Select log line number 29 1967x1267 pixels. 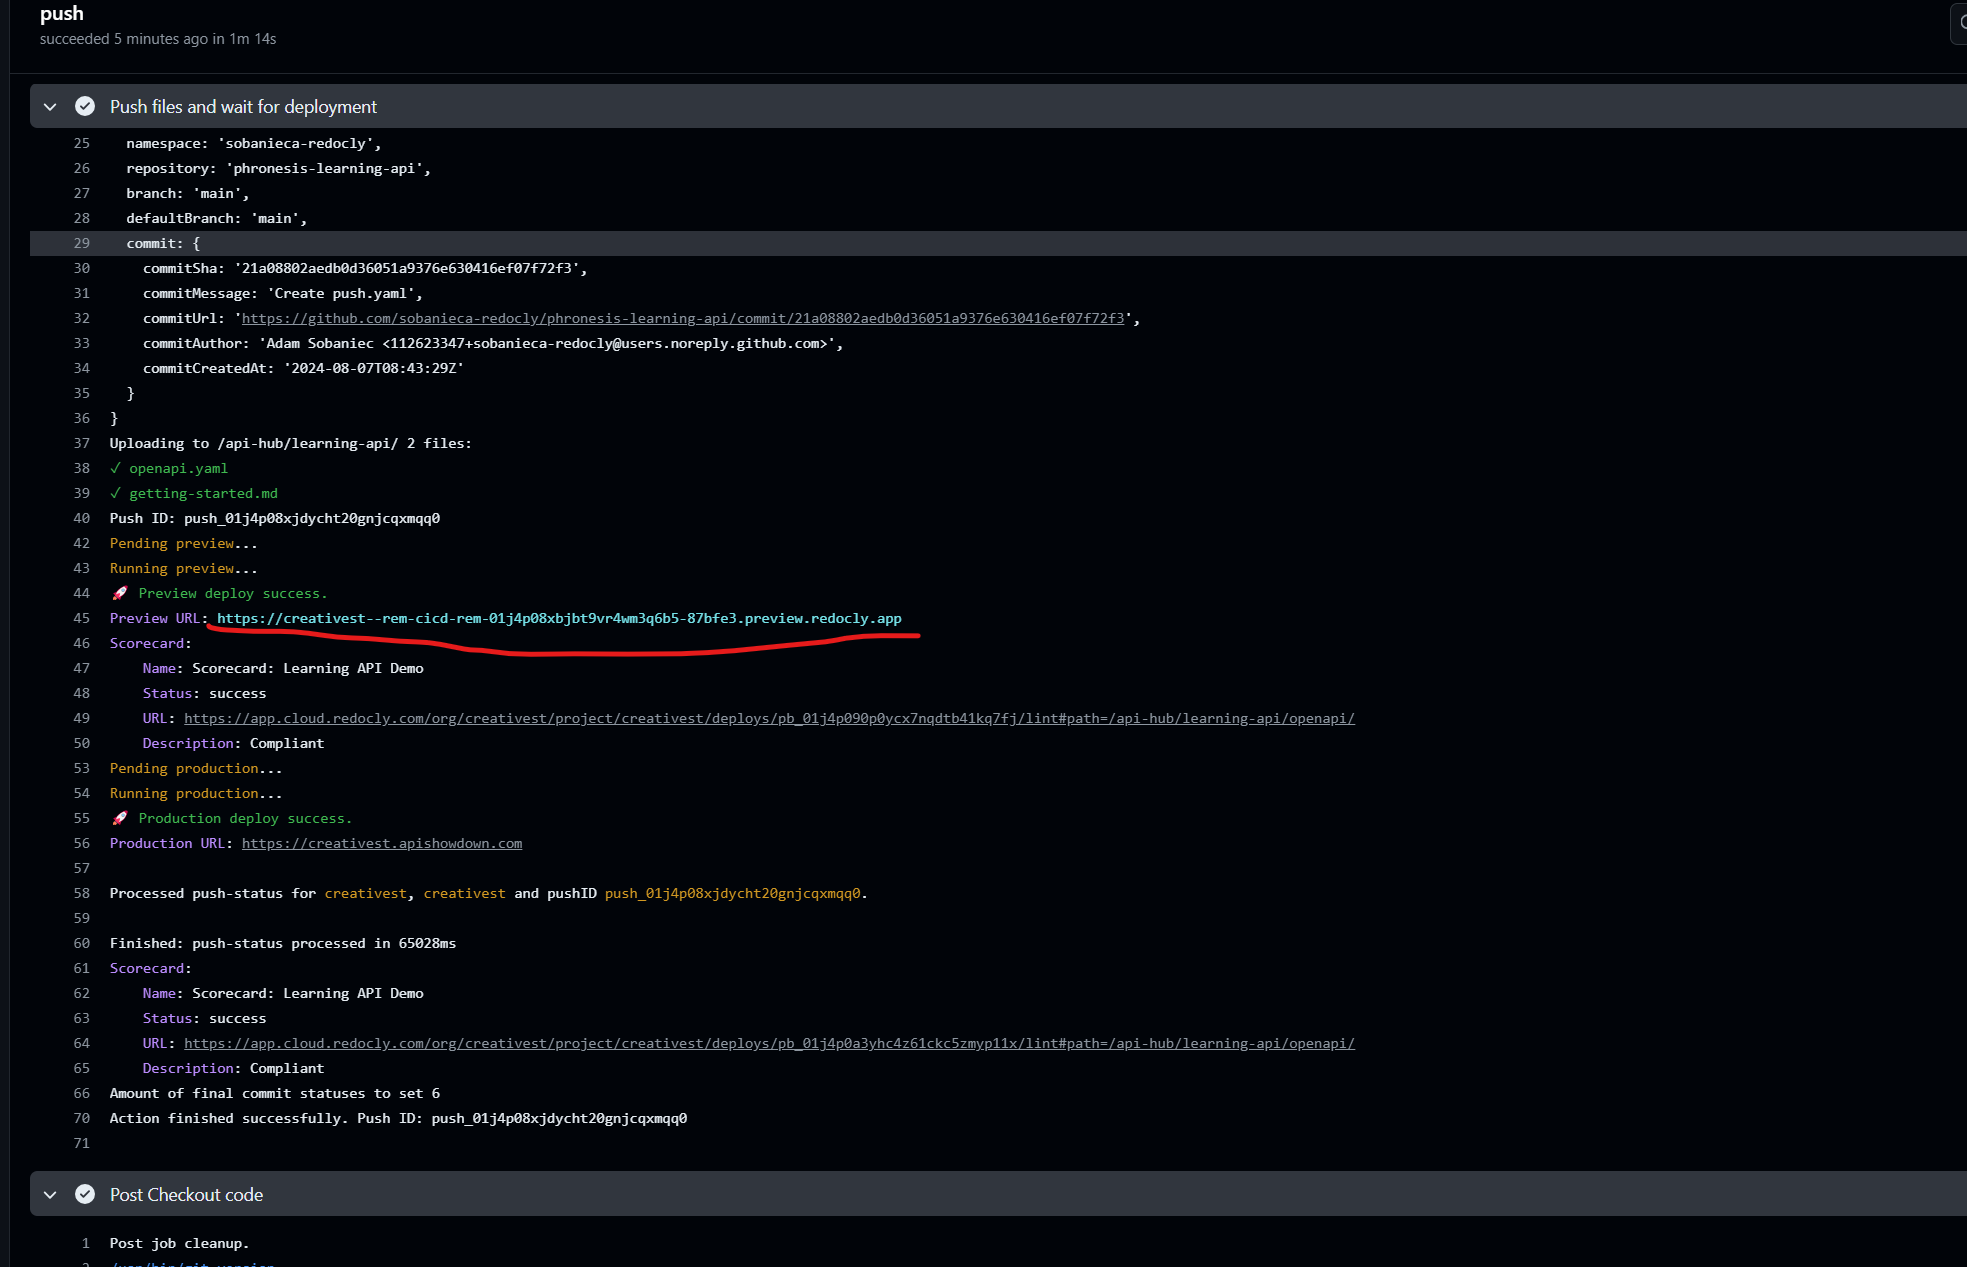[81, 243]
